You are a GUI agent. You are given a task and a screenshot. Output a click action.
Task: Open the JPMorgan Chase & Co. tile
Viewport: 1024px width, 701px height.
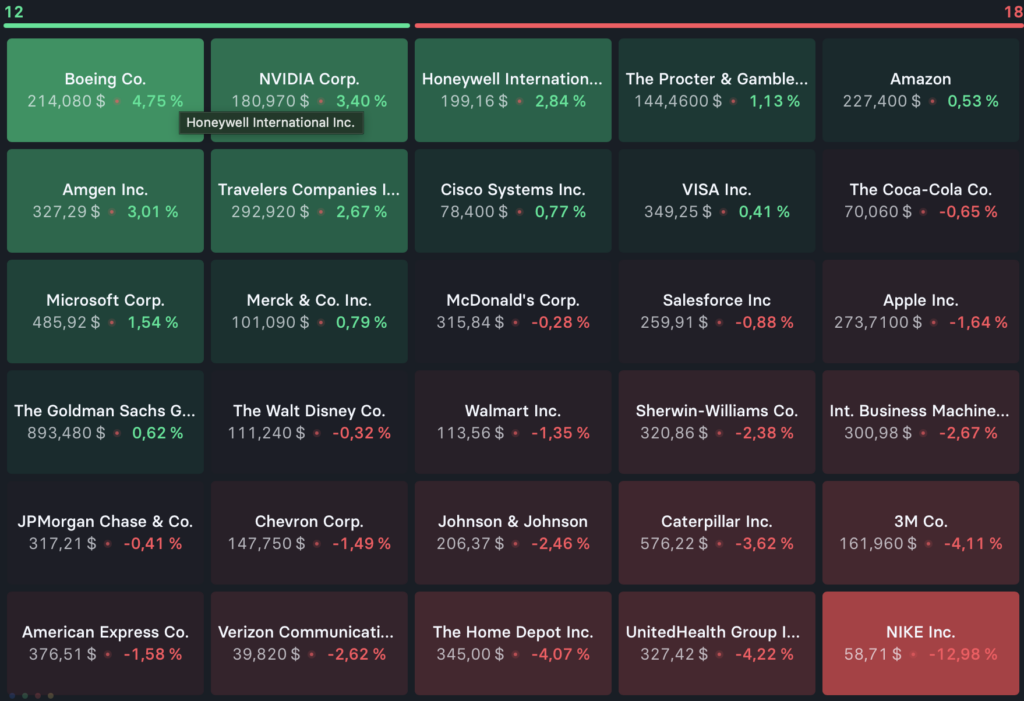coord(104,532)
